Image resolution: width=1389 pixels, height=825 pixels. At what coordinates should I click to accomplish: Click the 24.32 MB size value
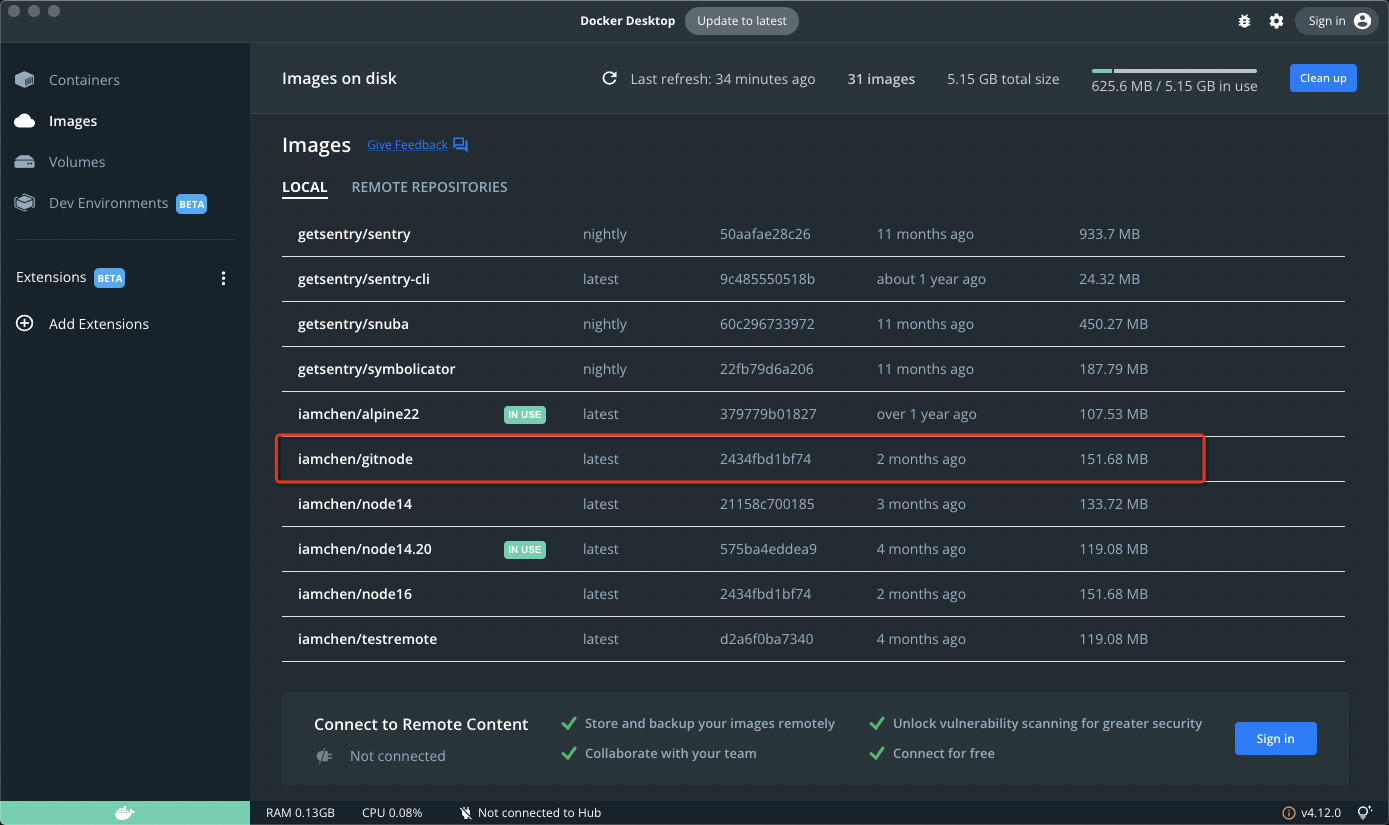tap(1109, 279)
